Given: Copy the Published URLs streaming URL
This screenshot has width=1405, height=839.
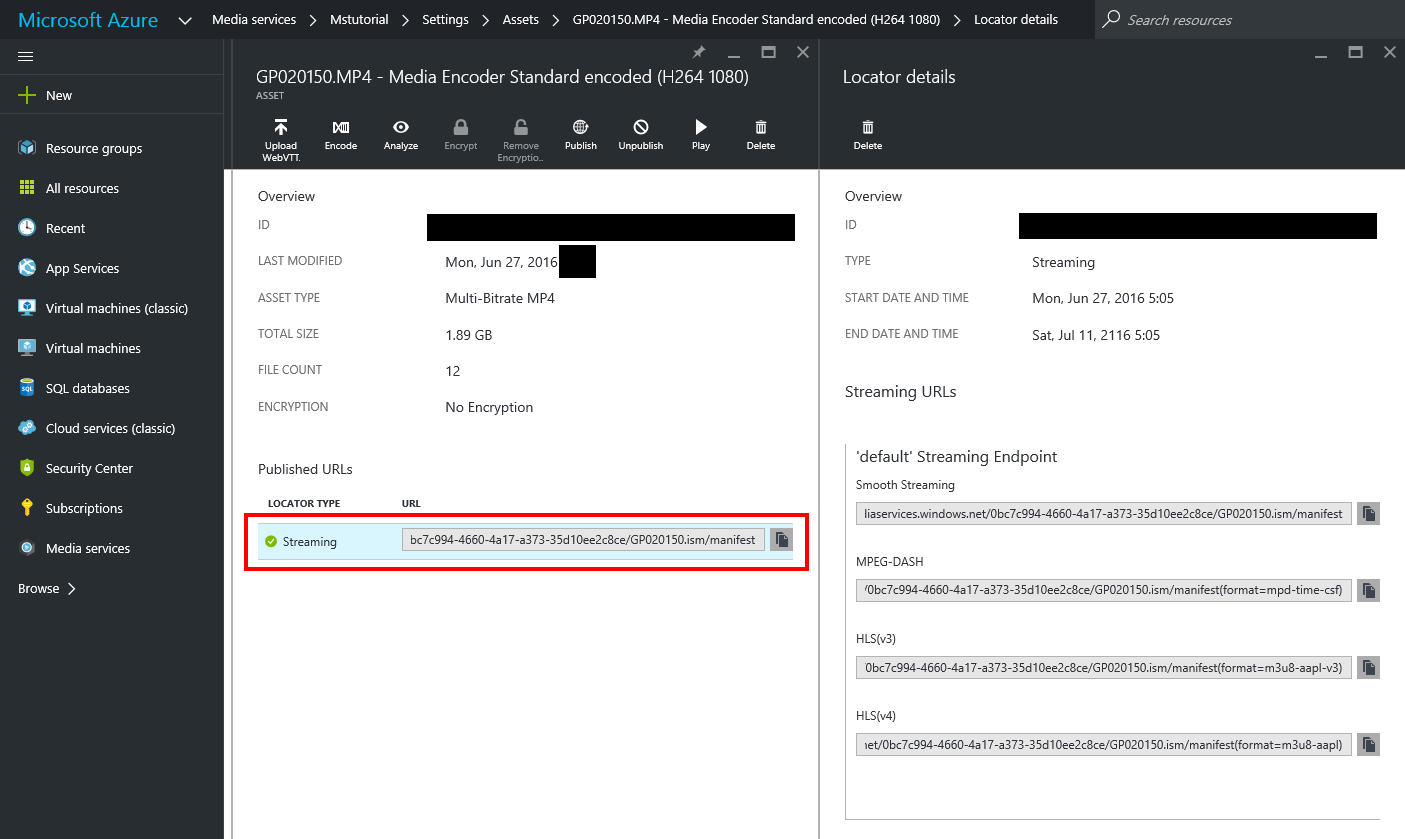Looking at the screenshot, I should tap(782, 540).
